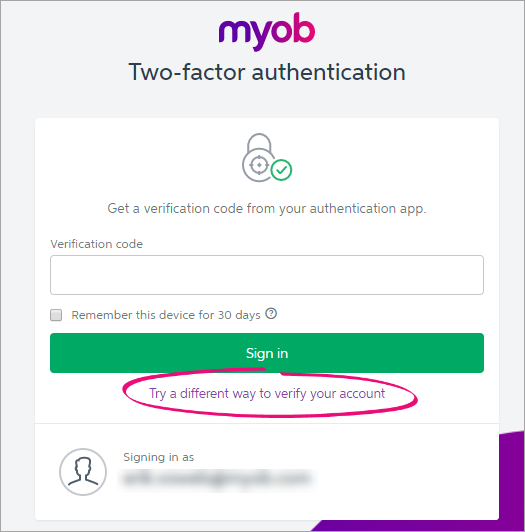Image resolution: width=525 pixels, height=532 pixels.
Task: Click the myob logo at the top
Action: click(267, 31)
